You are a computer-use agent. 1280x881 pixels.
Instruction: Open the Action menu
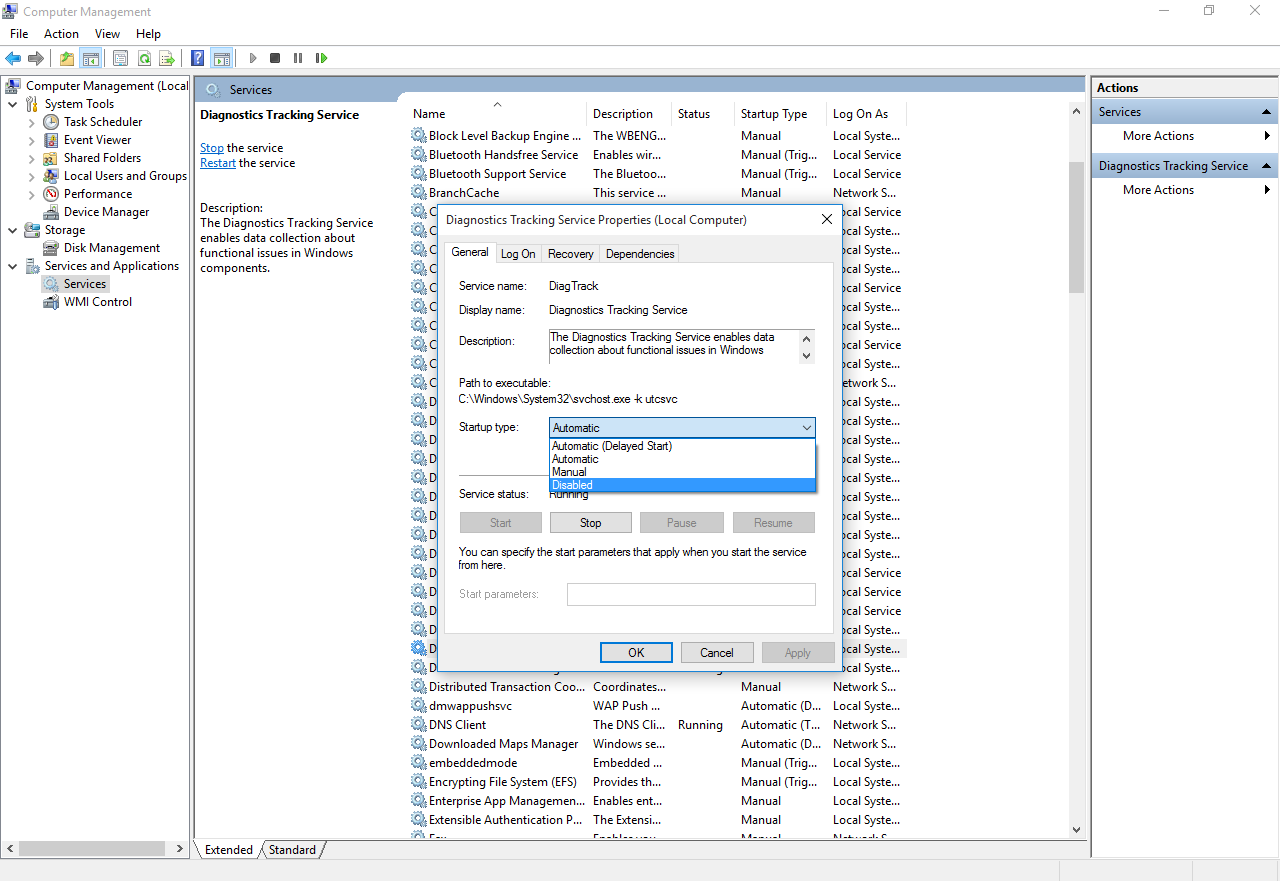click(61, 34)
